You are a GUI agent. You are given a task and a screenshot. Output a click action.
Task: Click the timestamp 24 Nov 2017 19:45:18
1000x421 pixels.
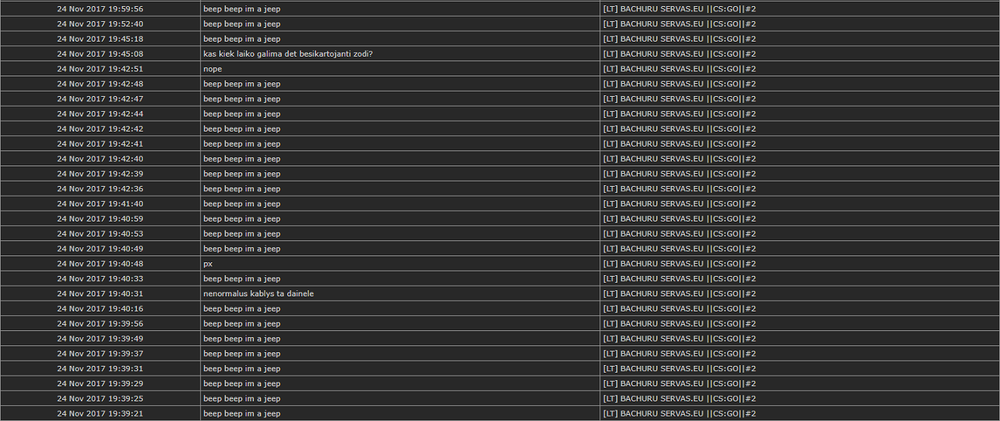(x=100, y=39)
